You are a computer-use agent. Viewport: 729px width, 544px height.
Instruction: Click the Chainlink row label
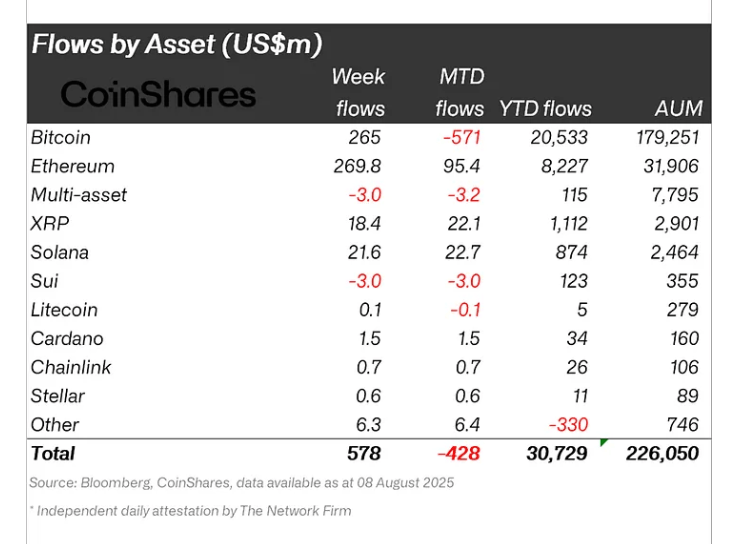pos(71,367)
